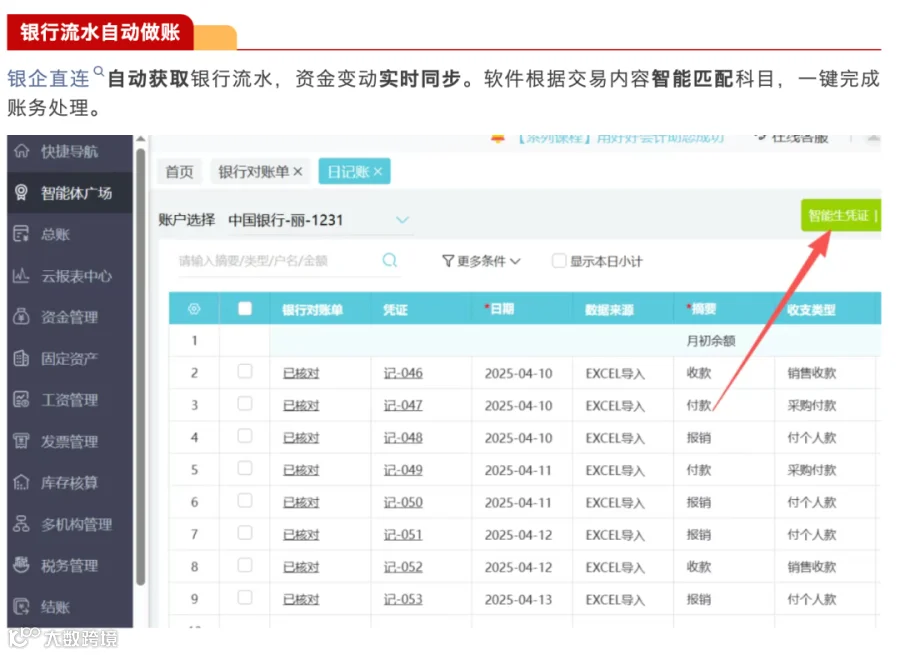This screenshot has height=655, width=900.
Task: Click the 税务管理 tax icon
Action: tap(21, 565)
